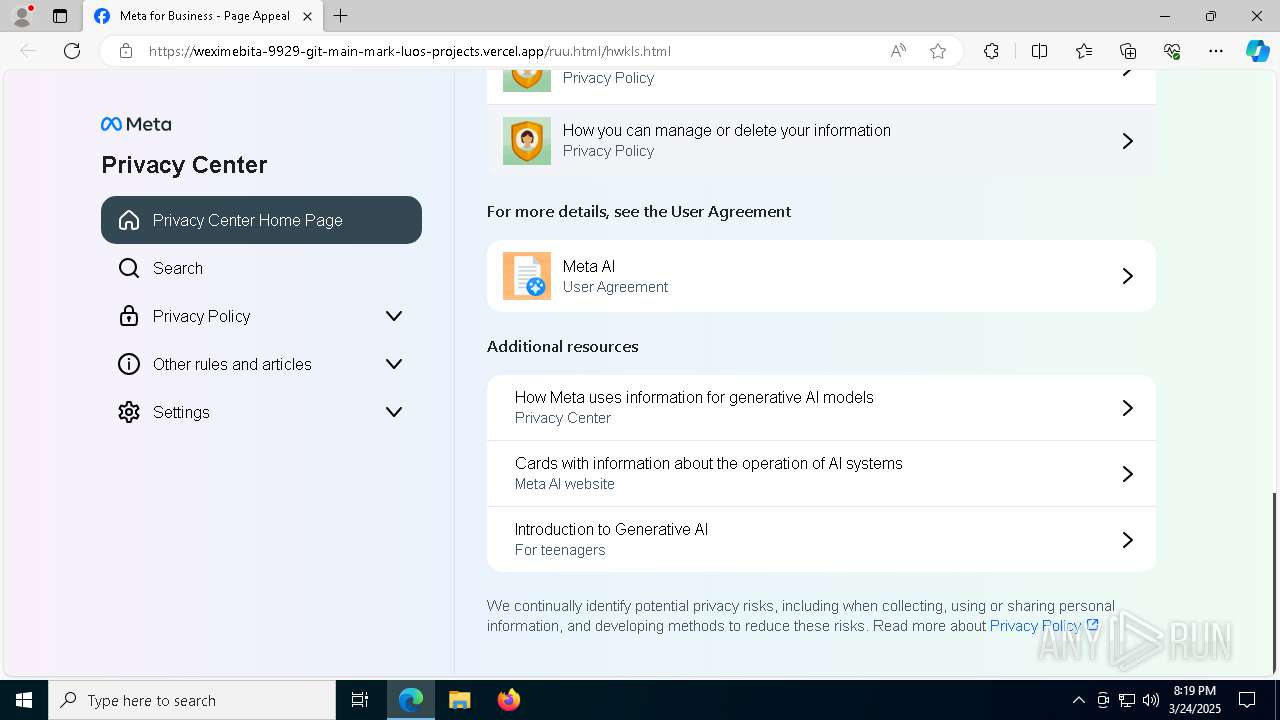Click the Privacy Center heading
Image resolution: width=1280 pixels, height=720 pixels.
click(184, 165)
